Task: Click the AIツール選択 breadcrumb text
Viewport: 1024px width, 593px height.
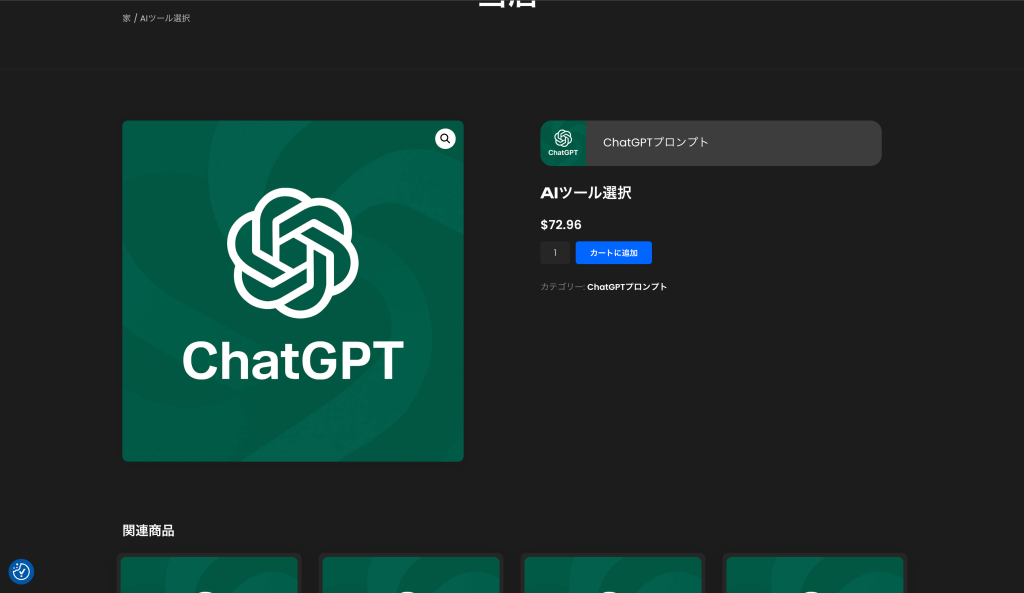Action: (x=165, y=18)
